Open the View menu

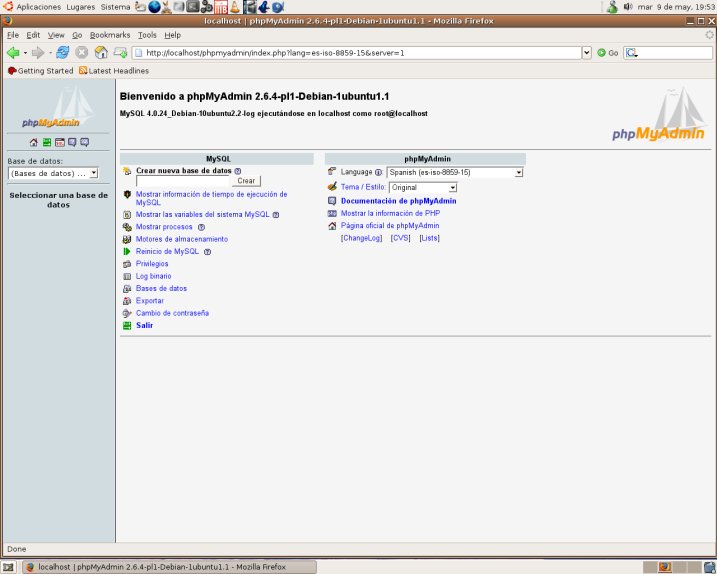click(56, 35)
